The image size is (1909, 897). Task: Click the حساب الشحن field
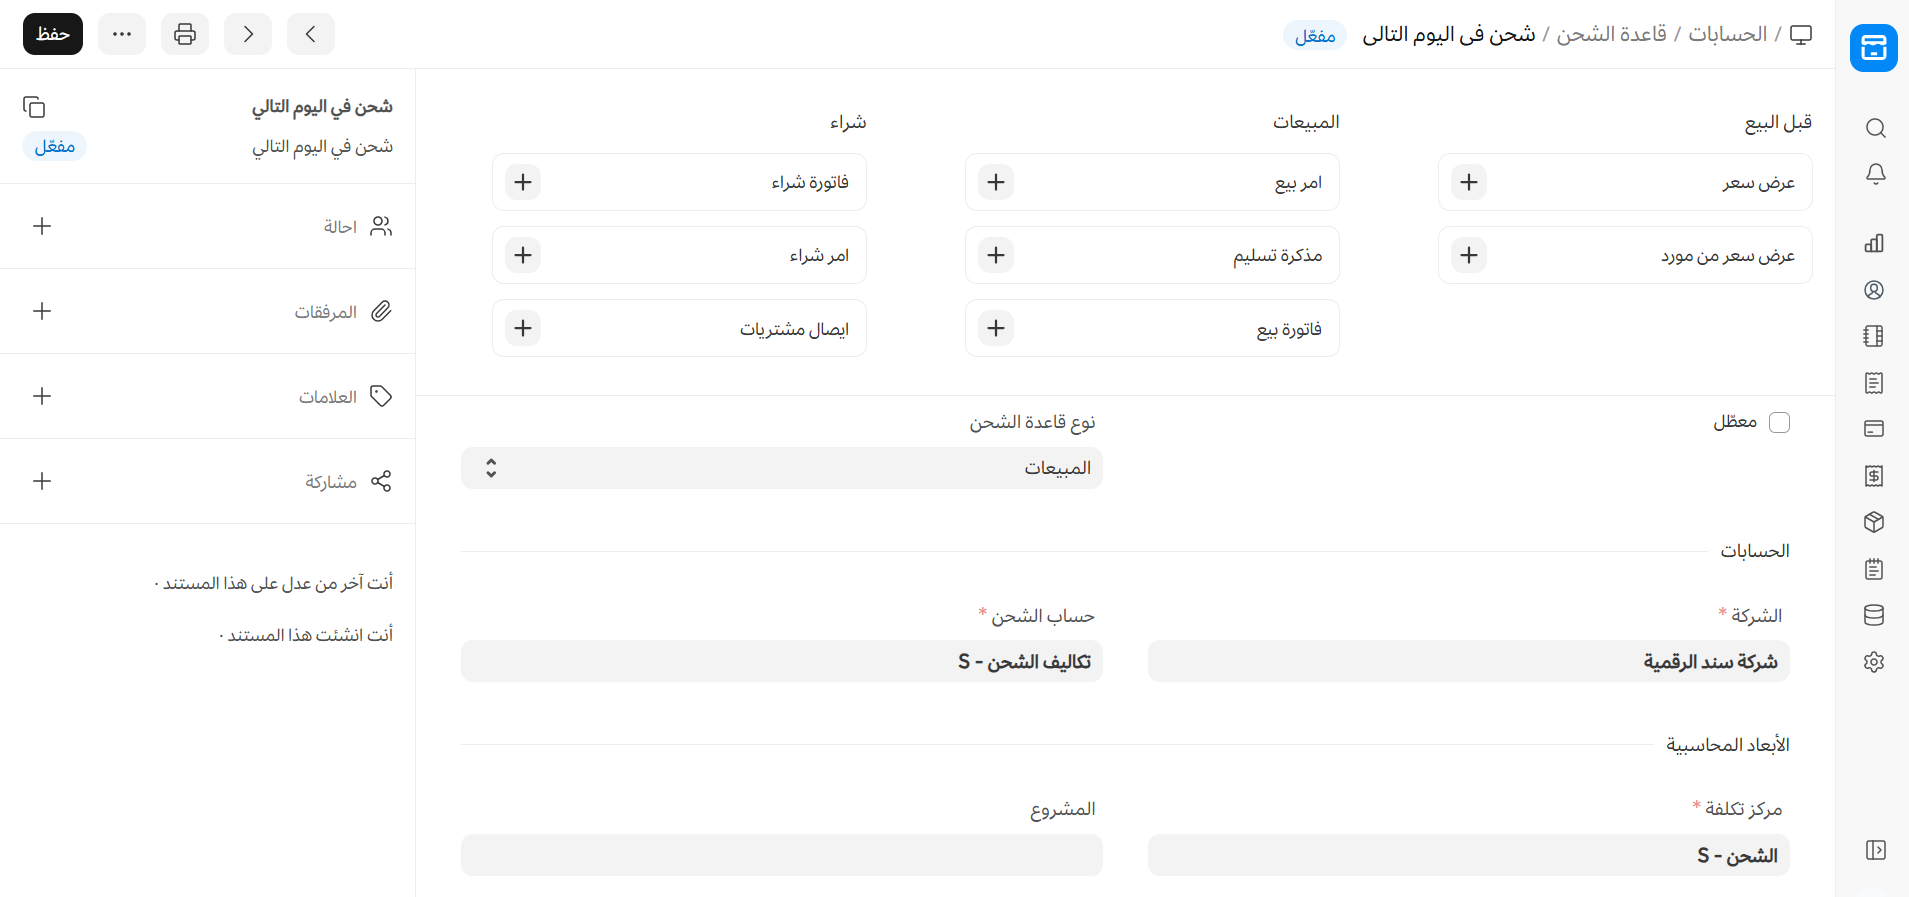(781, 661)
